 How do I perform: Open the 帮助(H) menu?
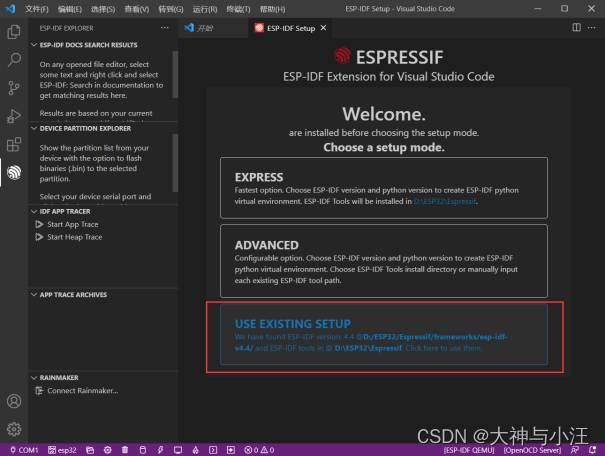pyautogui.click(x=272, y=8)
